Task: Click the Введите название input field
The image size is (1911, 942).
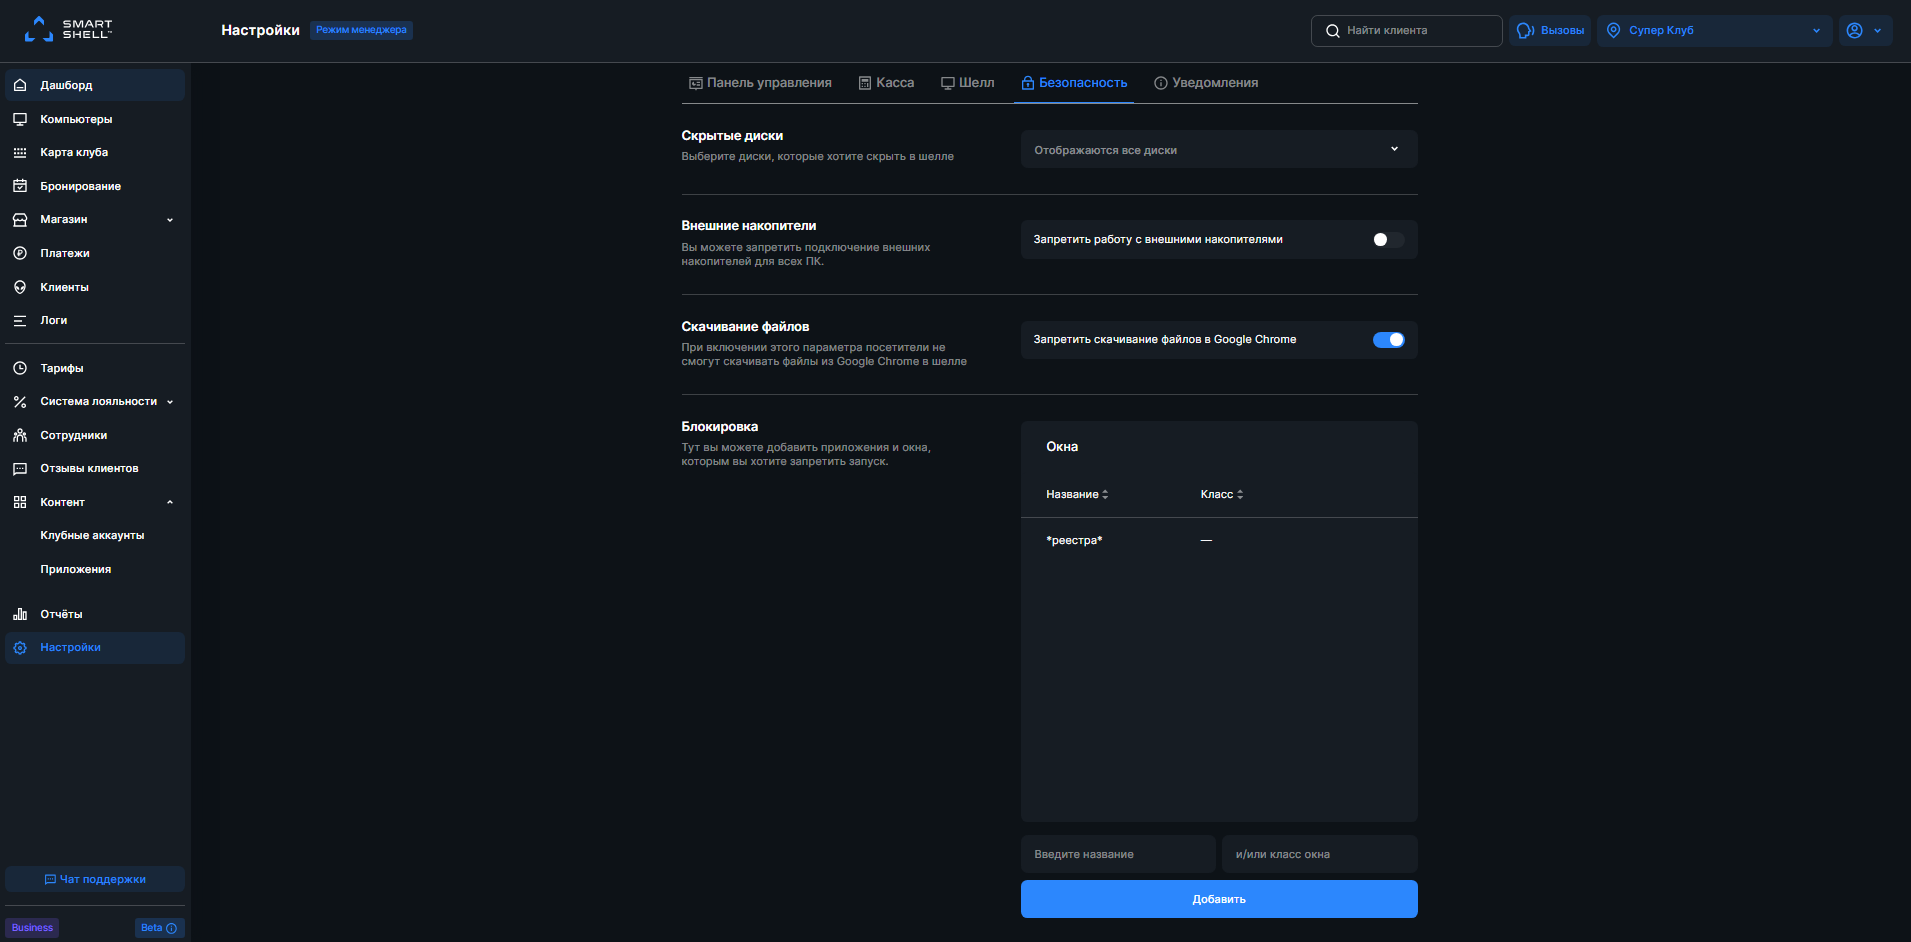Action: click(1117, 853)
